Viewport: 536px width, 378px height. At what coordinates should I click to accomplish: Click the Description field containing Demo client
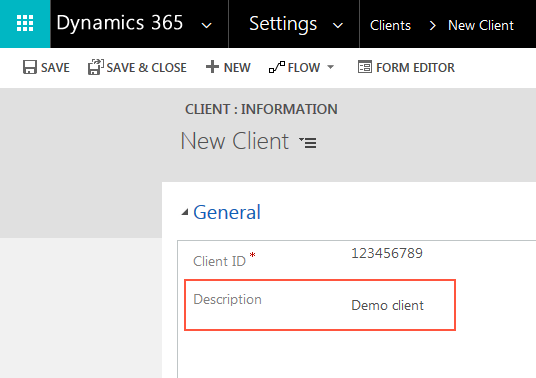point(320,305)
